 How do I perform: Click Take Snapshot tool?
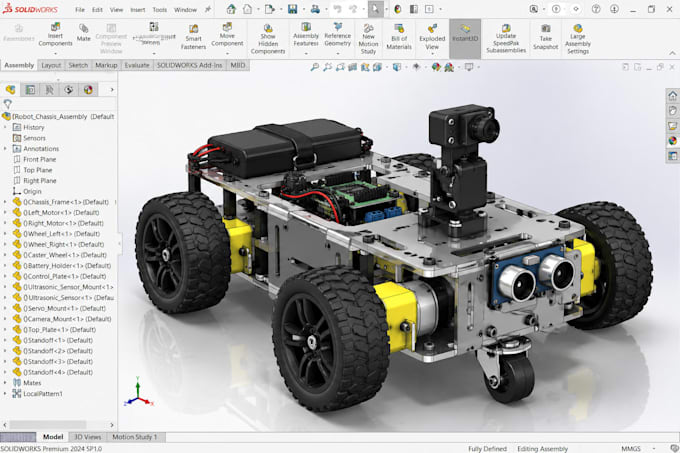(546, 37)
